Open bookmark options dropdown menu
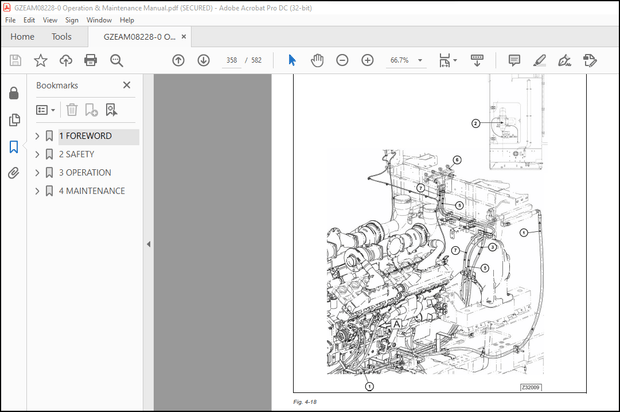 click(x=45, y=110)
